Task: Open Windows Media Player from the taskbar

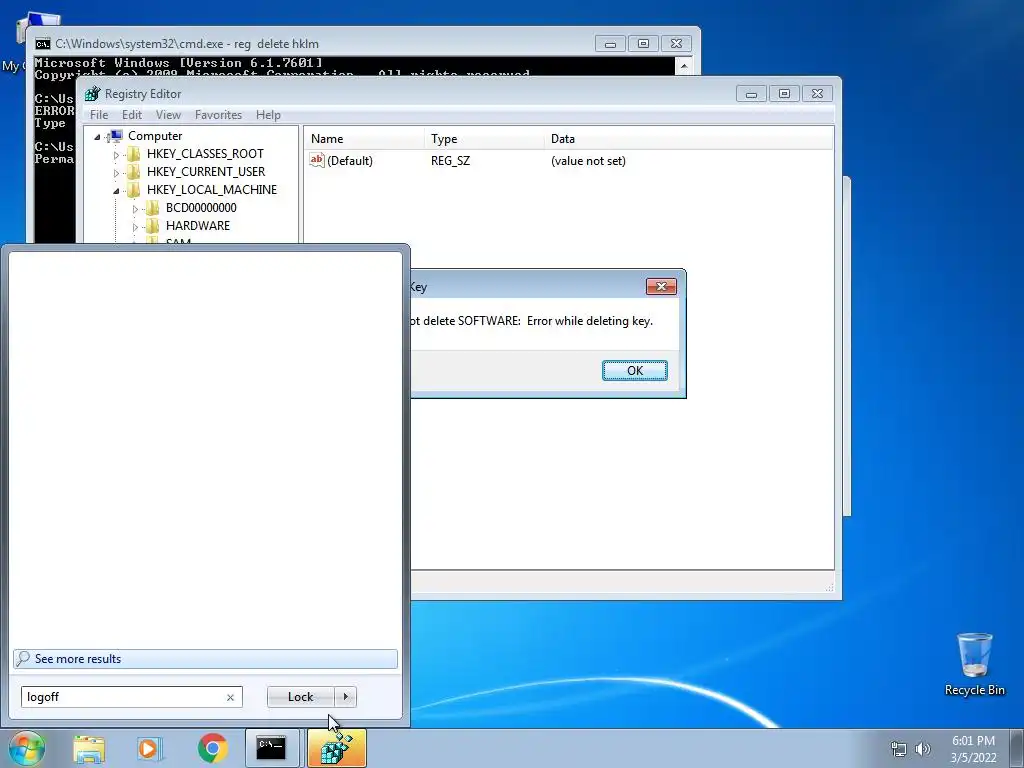Action: tap(150, 748)
